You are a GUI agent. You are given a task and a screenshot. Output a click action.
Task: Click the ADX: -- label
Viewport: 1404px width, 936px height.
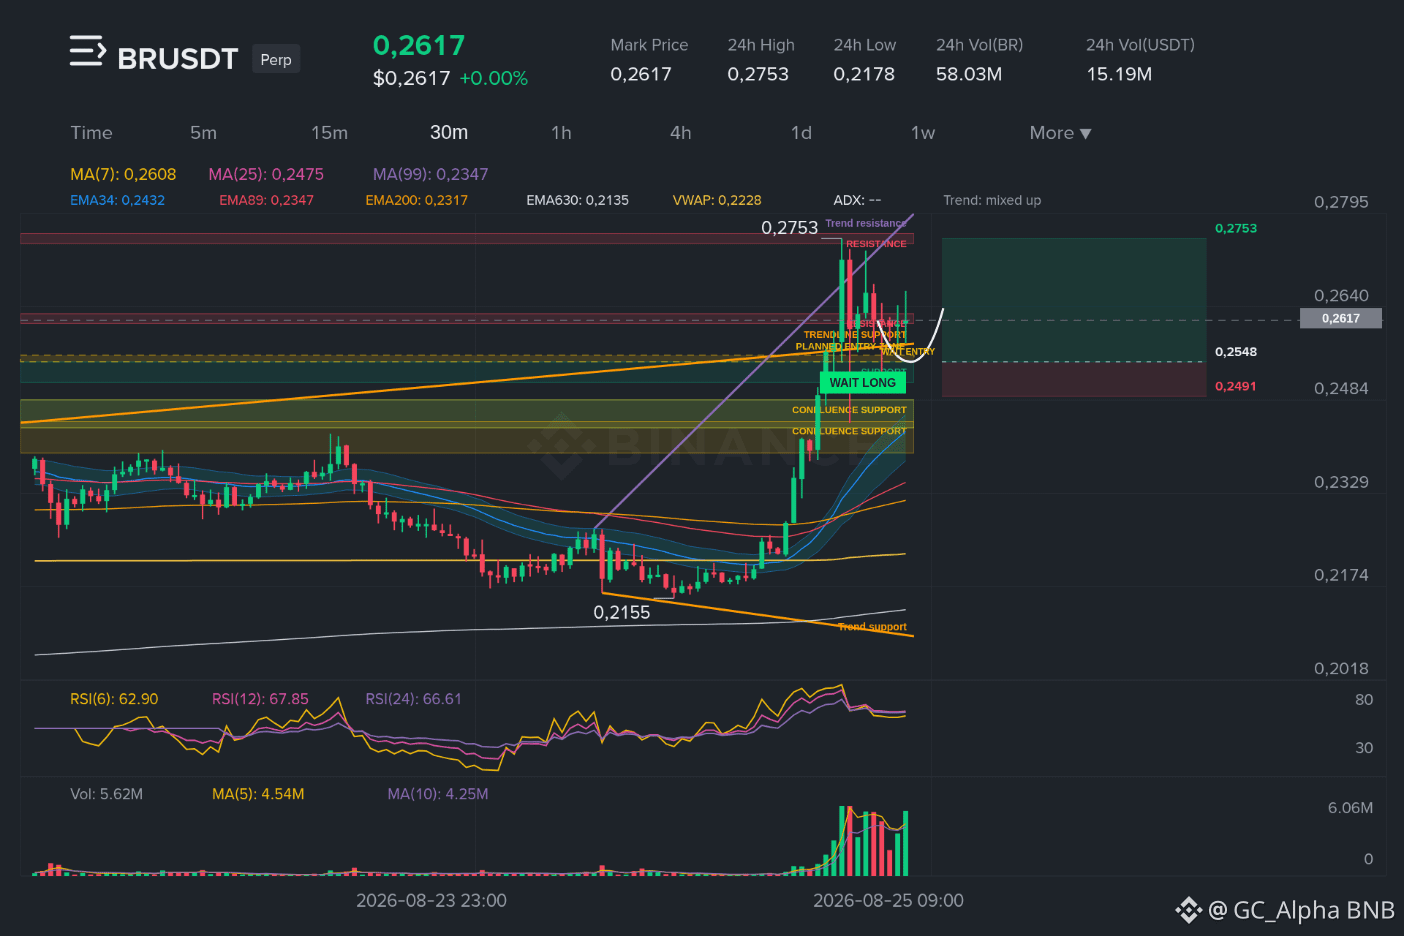point(857,200)
